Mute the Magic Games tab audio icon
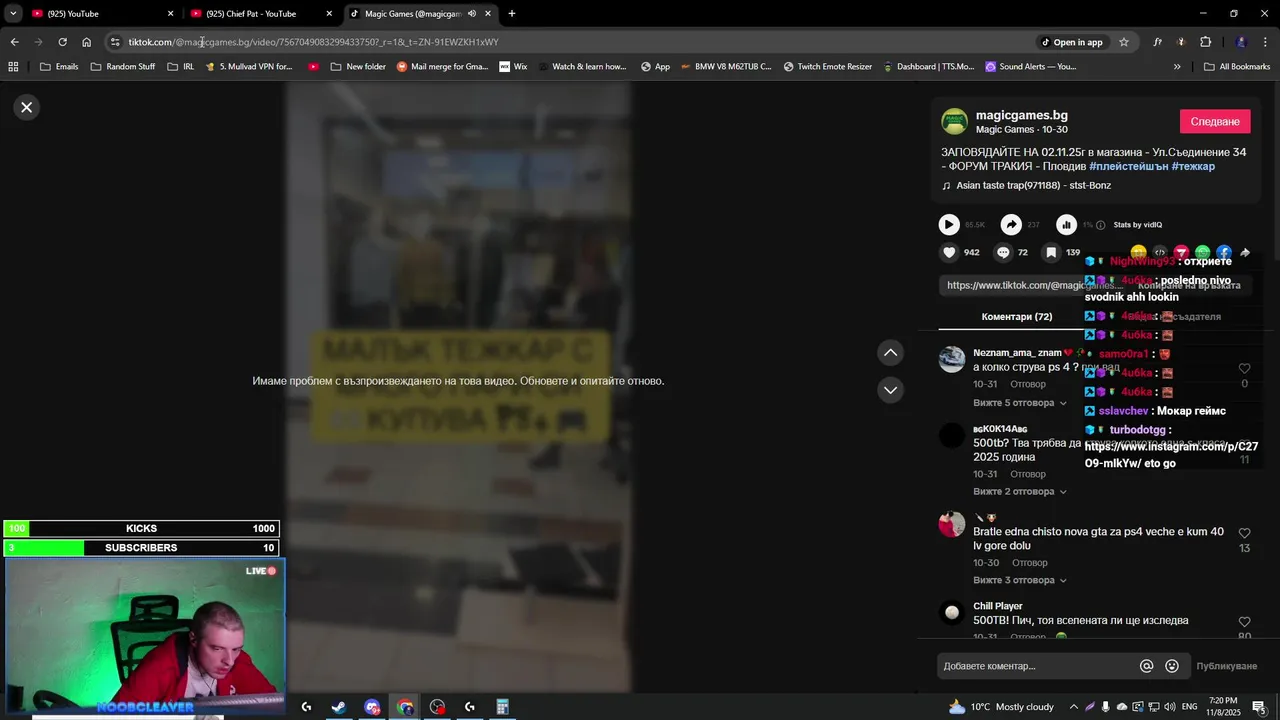Viewport: 1280px width, 720px height. click(x=471, y=14)
